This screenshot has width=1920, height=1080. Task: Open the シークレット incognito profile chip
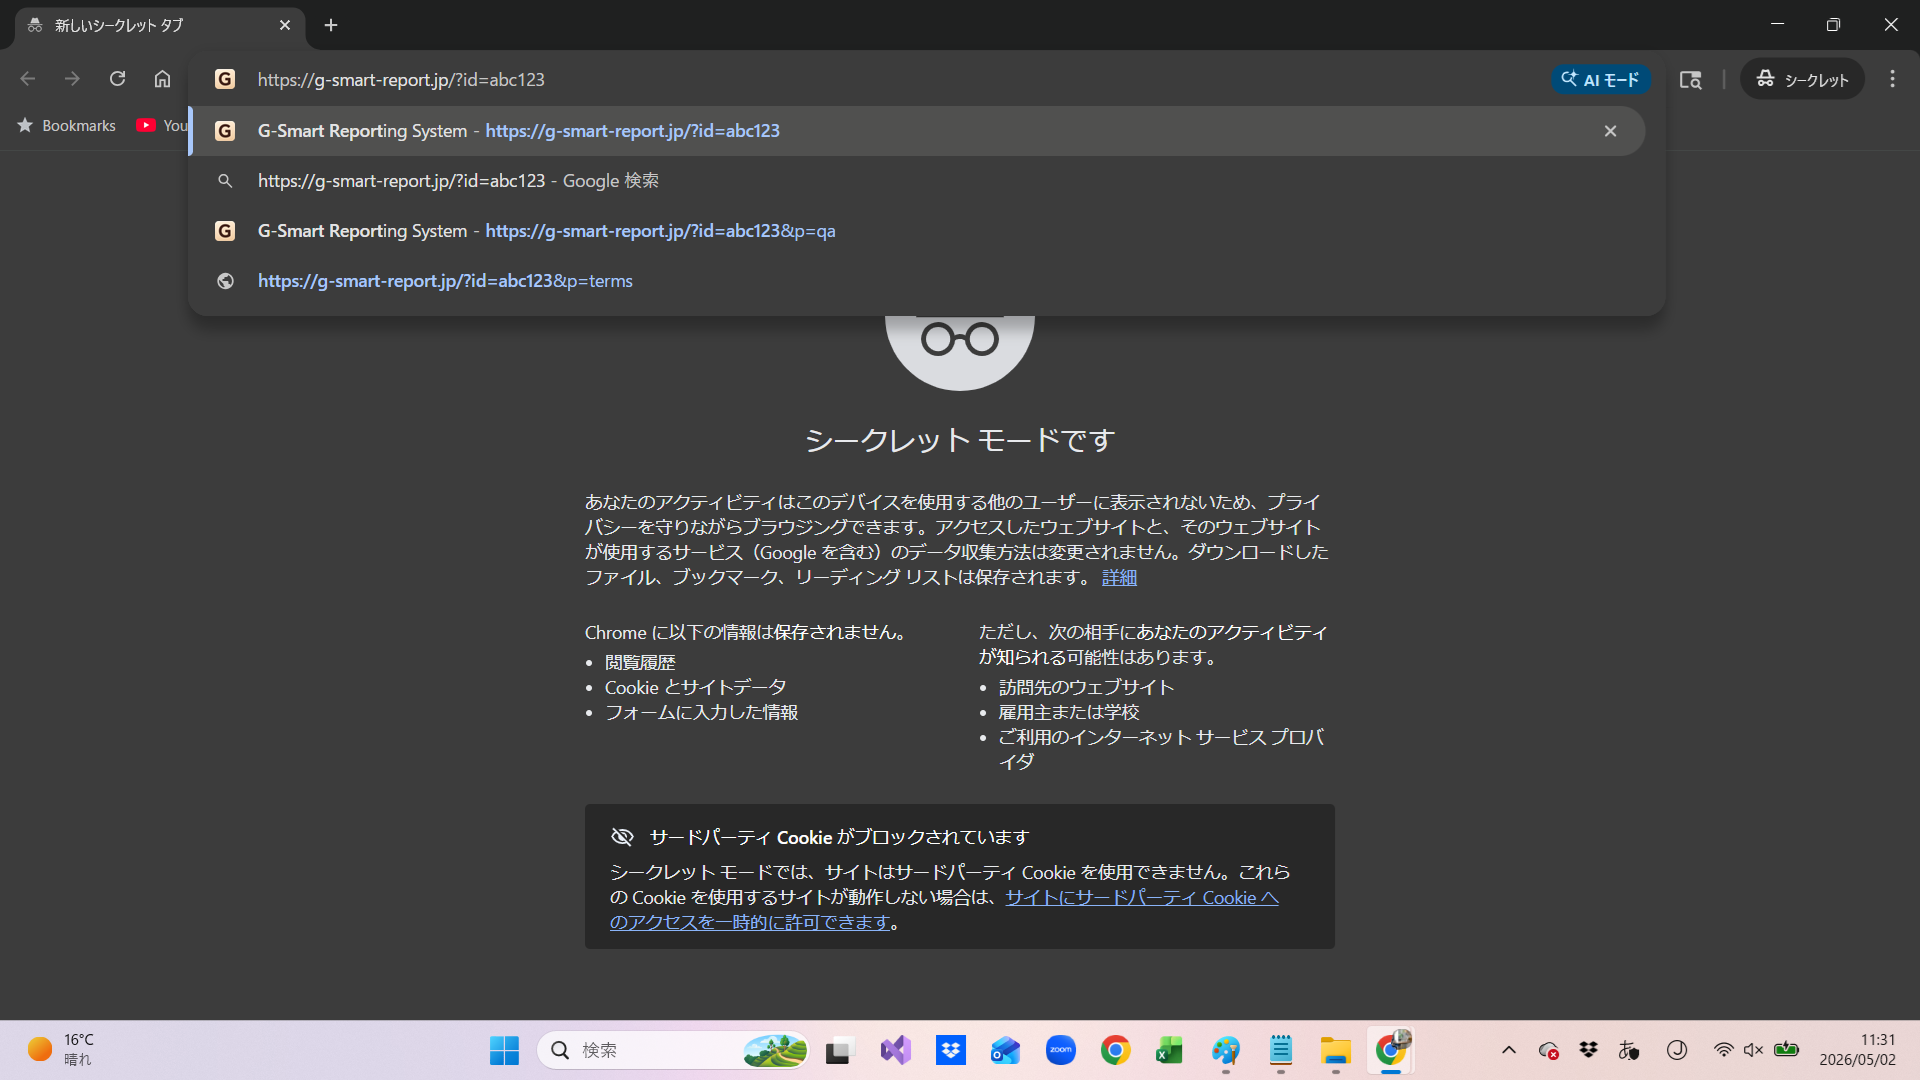coord(1802,79)
